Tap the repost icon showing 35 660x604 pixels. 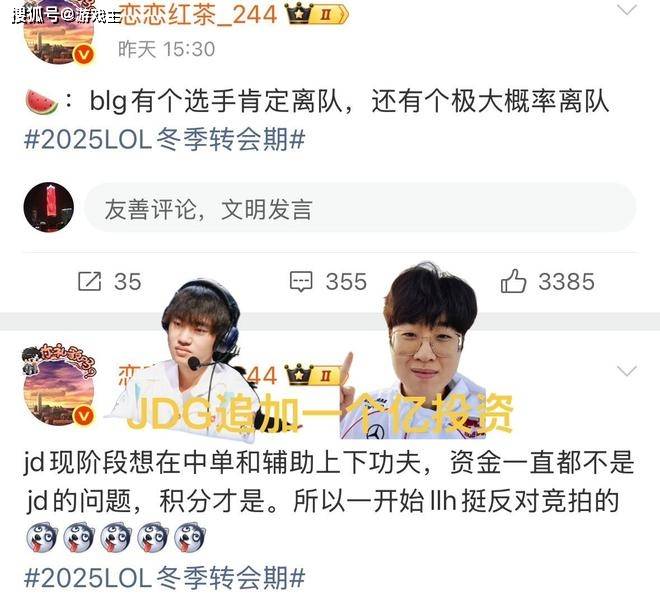coord(90,281)
